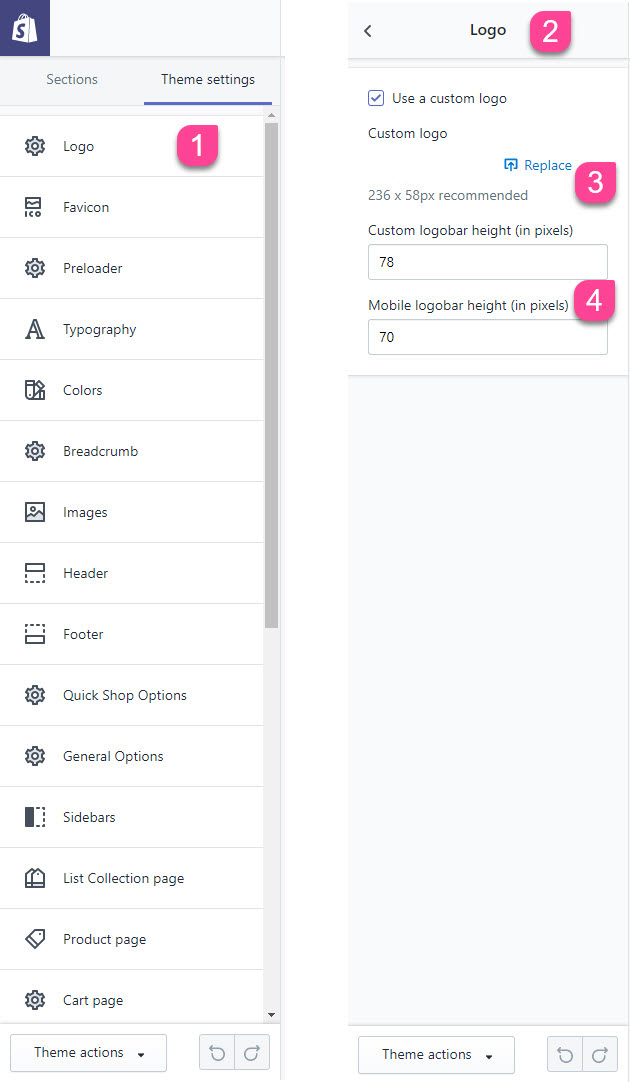
Task: Expand left Theme actions dropdown
Action: coord(89,1052)
